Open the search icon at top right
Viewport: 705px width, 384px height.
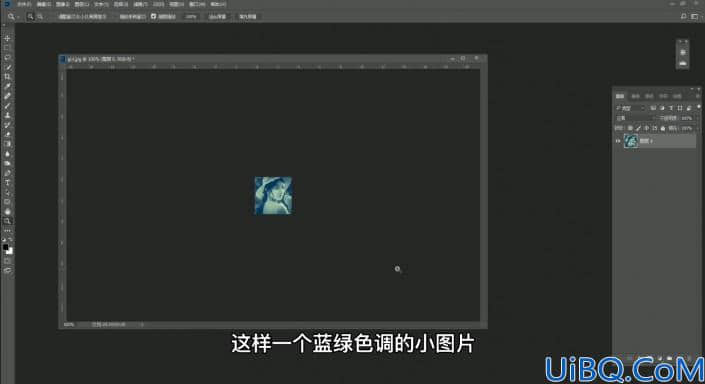pyautogui.click(x=683, y=16)
